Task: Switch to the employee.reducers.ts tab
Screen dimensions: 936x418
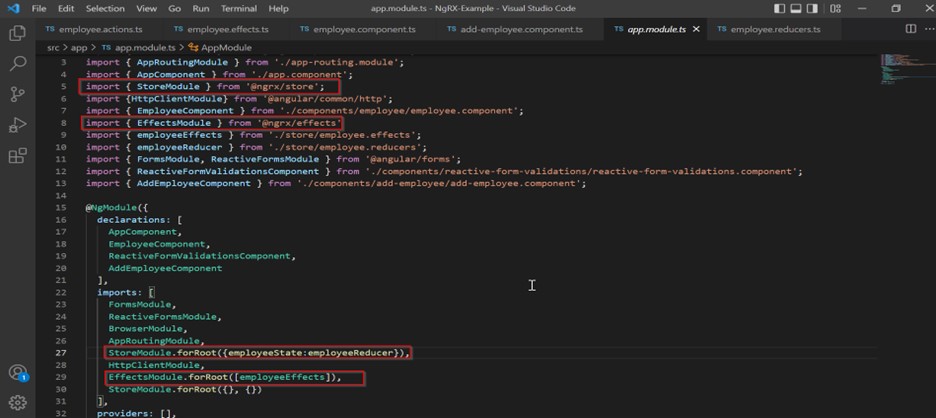Action: 775,29
